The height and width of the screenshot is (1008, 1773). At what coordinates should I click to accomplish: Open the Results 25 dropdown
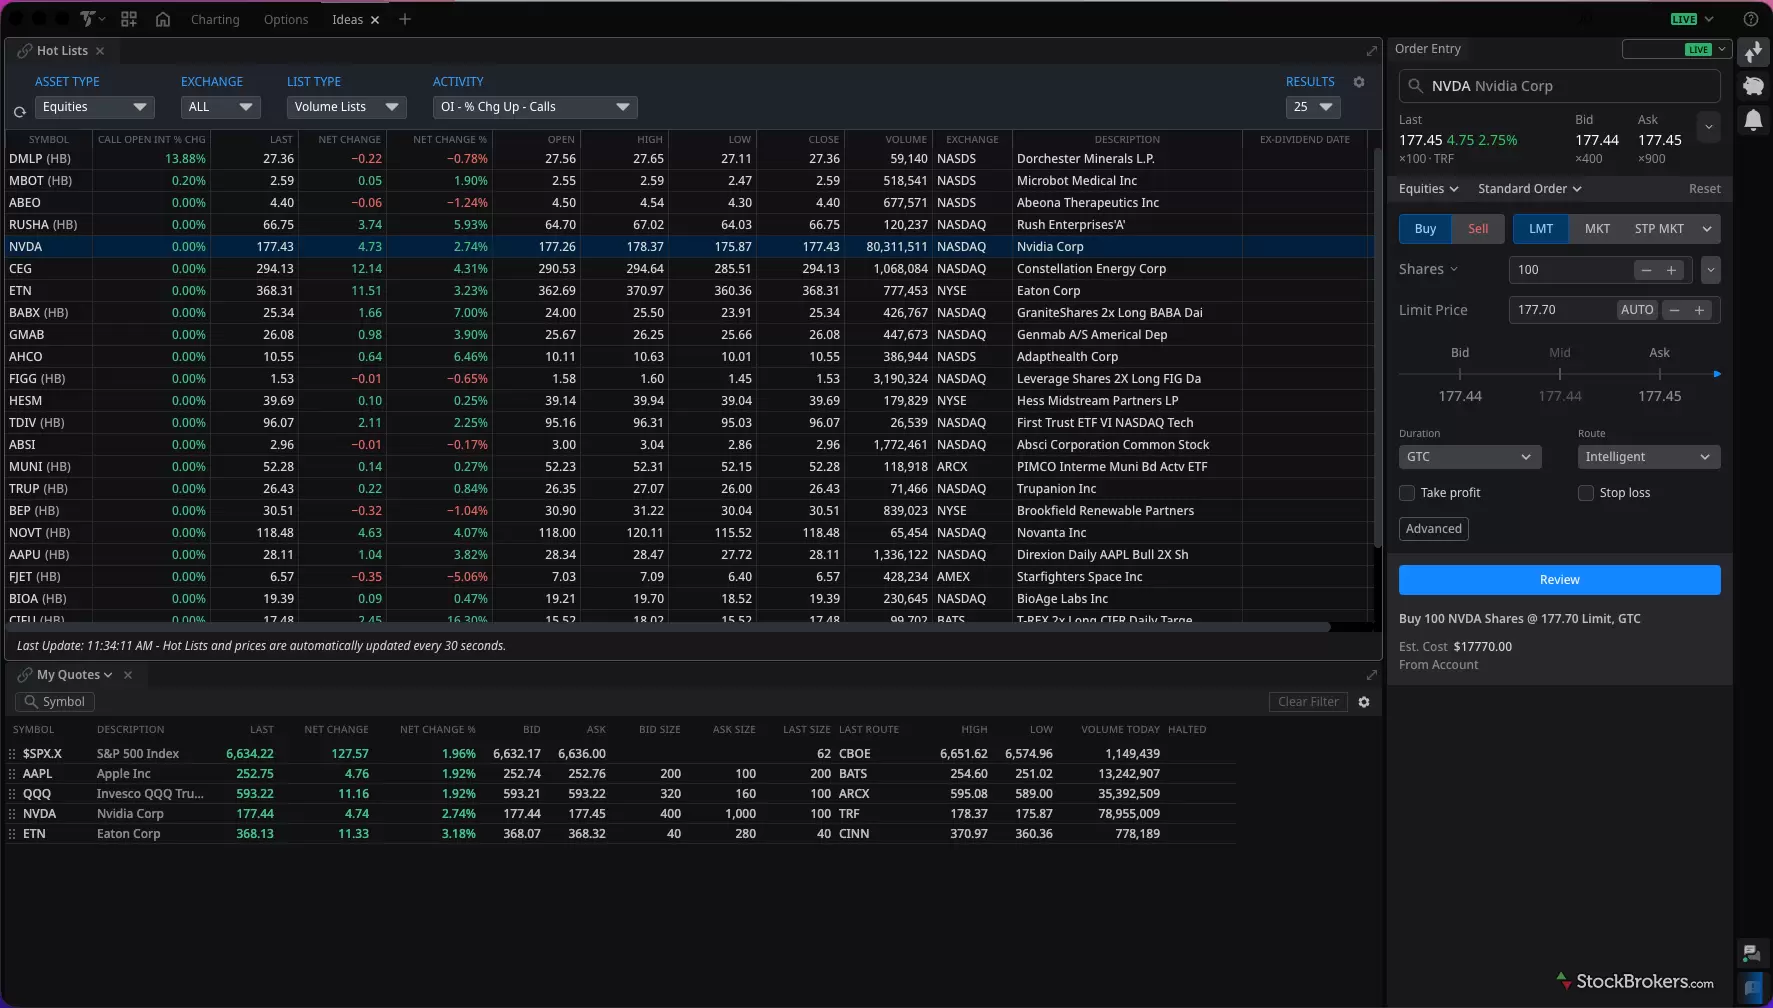1313,107
